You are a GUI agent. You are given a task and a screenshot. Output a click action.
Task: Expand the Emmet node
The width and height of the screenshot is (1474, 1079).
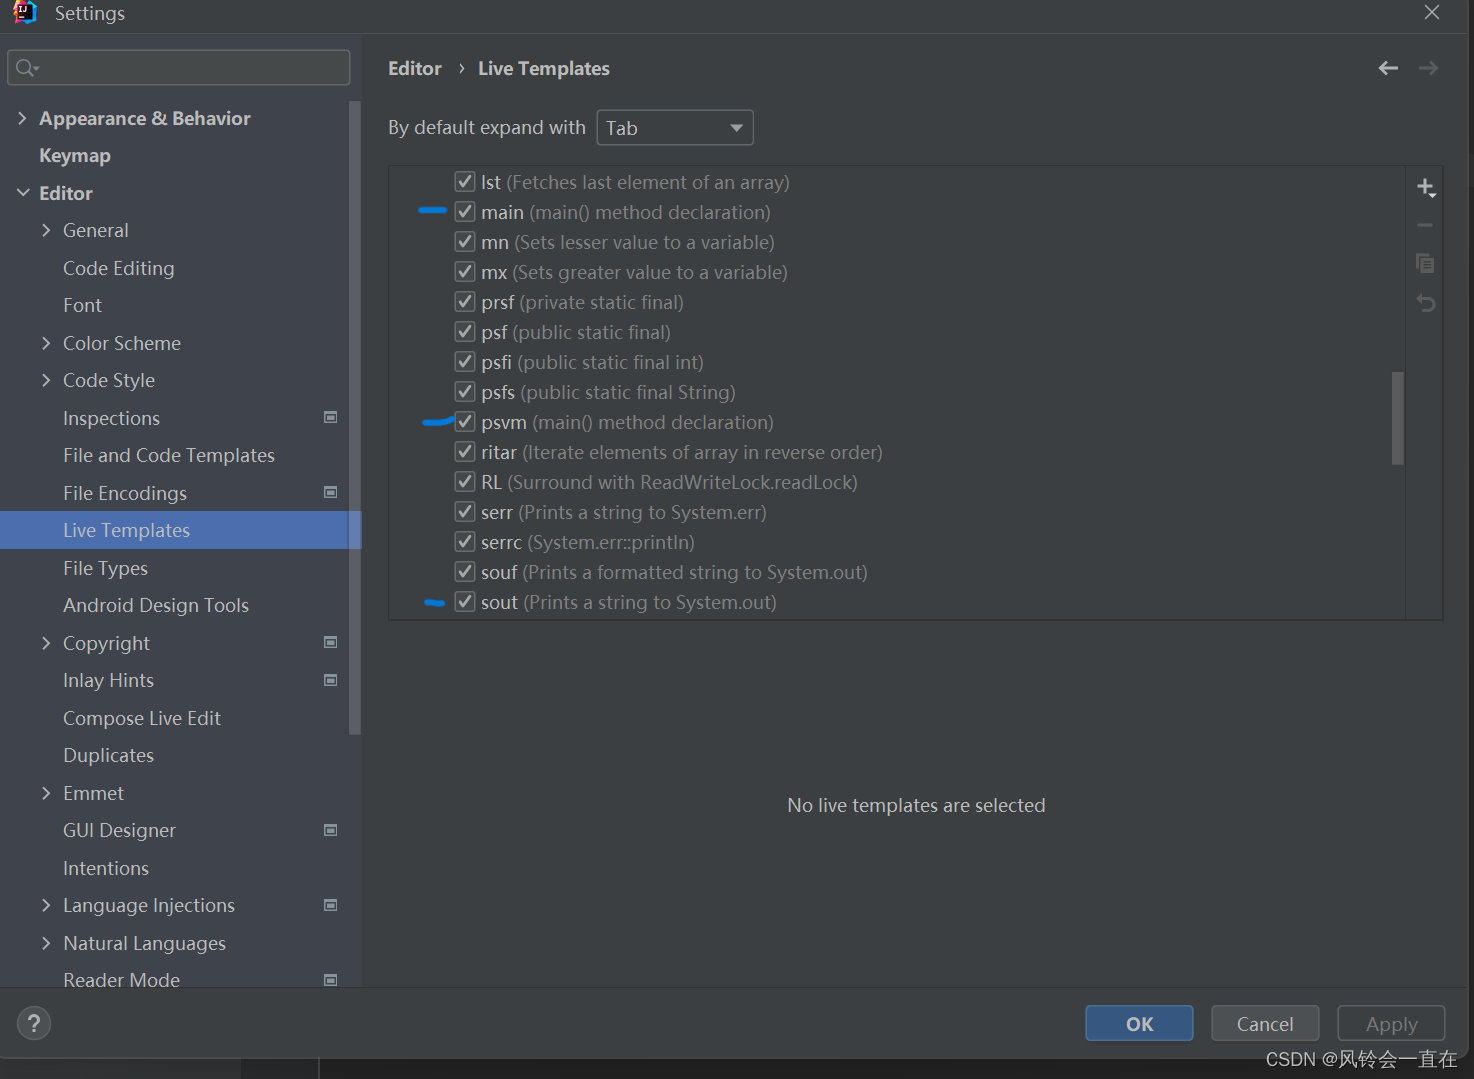click(x=46, y=793)
